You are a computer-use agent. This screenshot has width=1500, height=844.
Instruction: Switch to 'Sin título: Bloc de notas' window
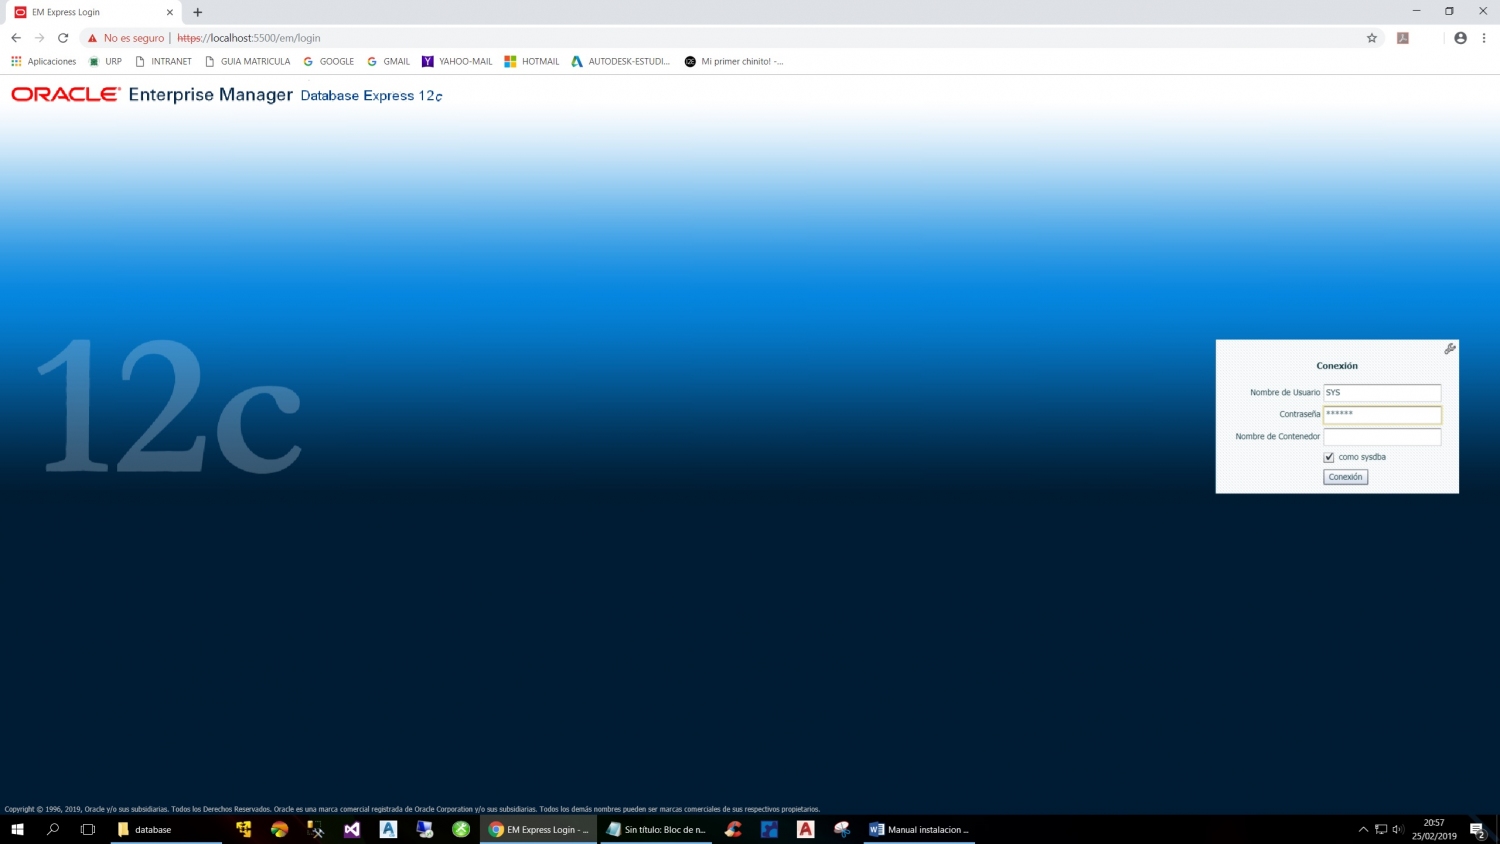pyautogui.click(x=656, y=829)
